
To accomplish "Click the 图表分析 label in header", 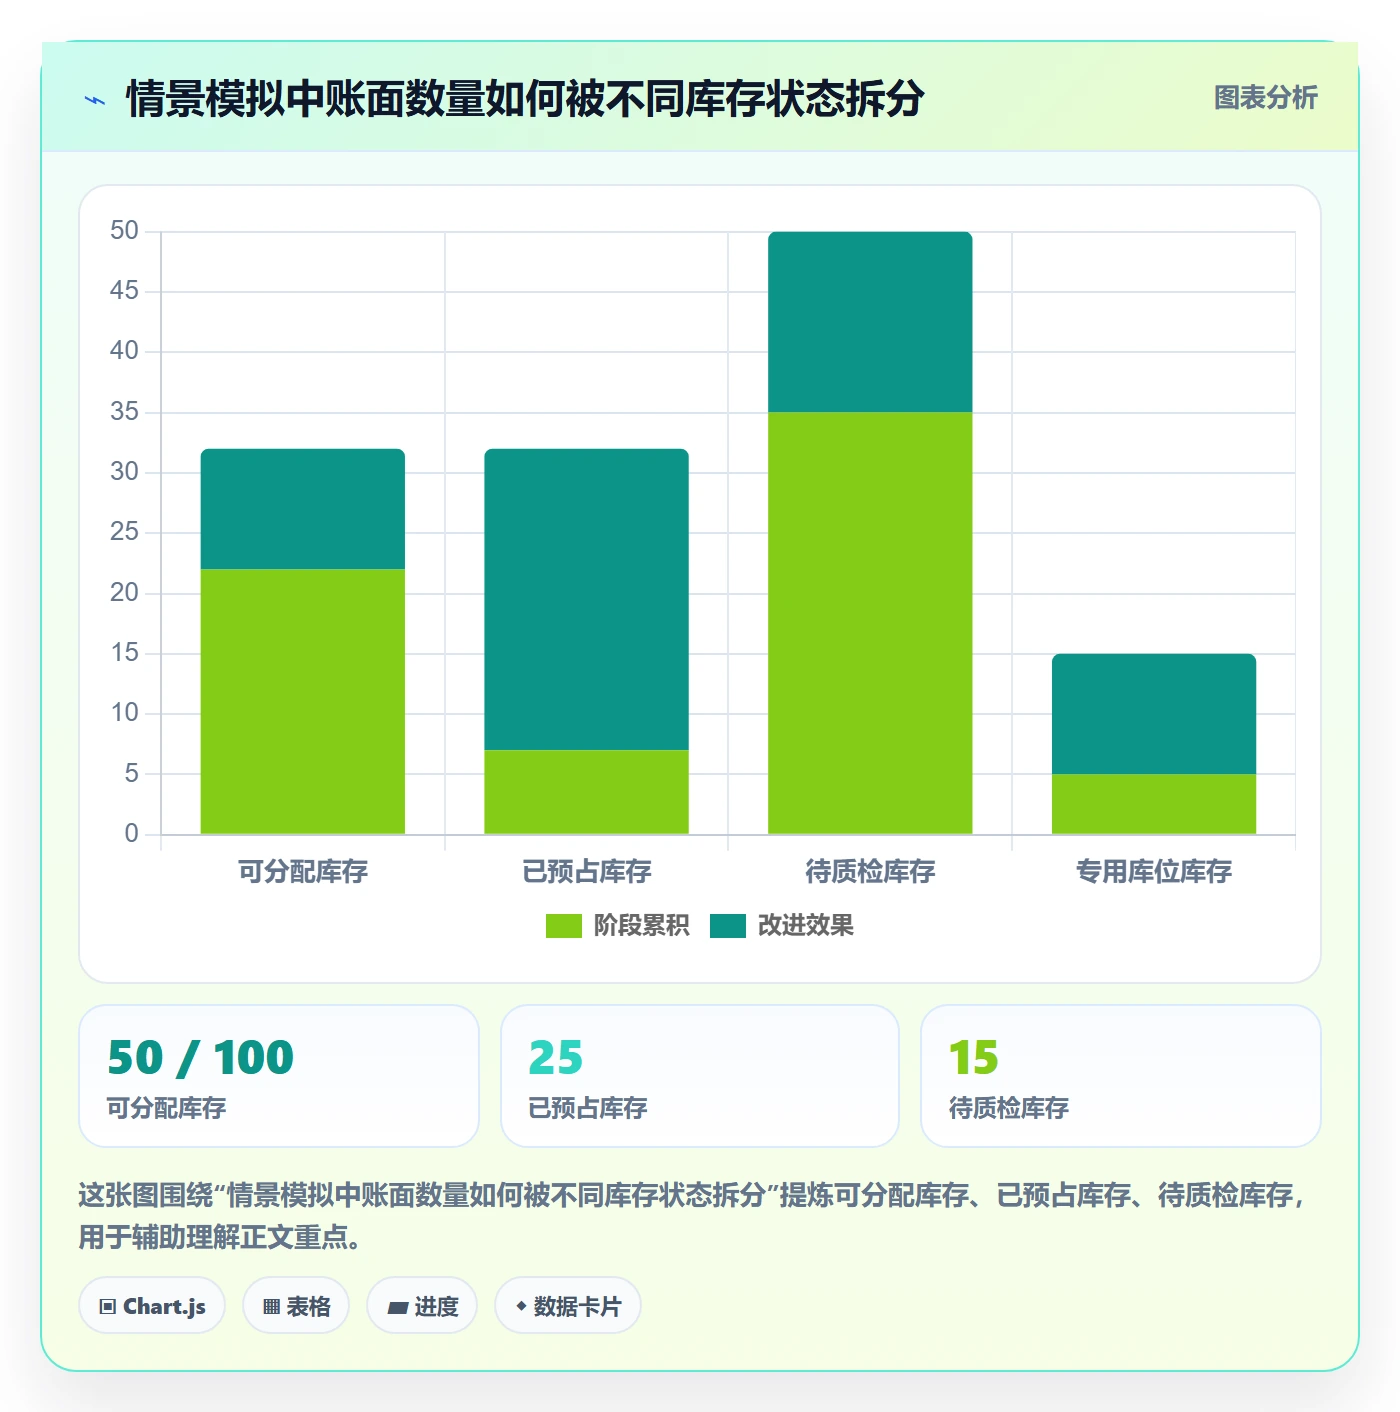I will tap(1265, 98).
